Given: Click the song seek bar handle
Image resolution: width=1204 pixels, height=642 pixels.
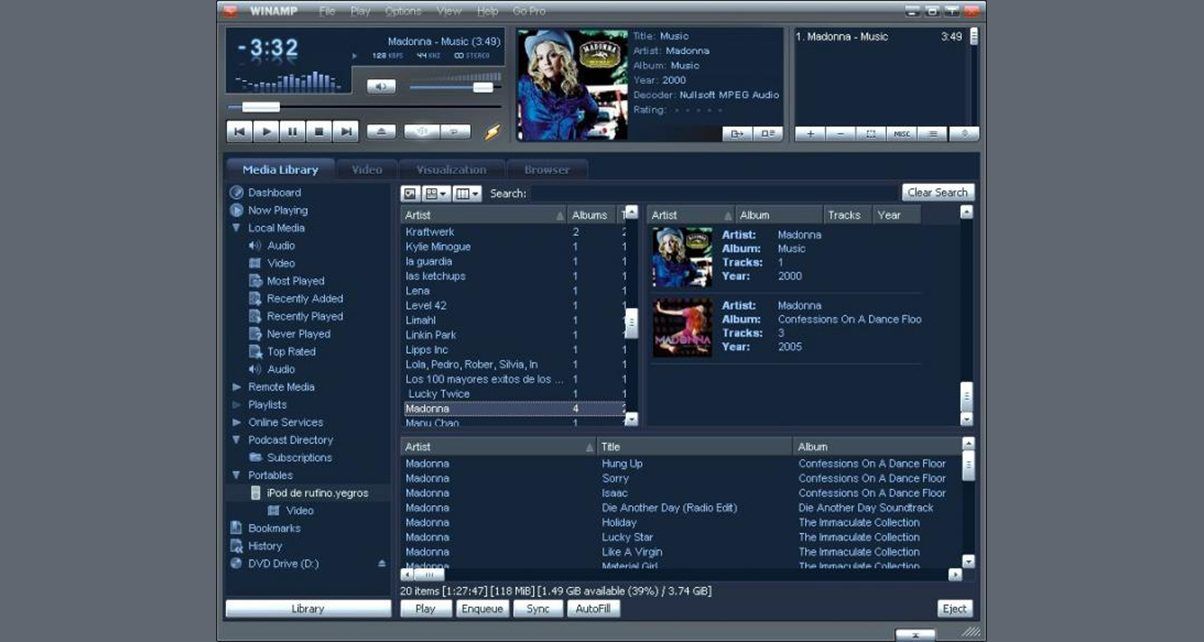Looking at the screenshot, I should (x=260, y=107).
